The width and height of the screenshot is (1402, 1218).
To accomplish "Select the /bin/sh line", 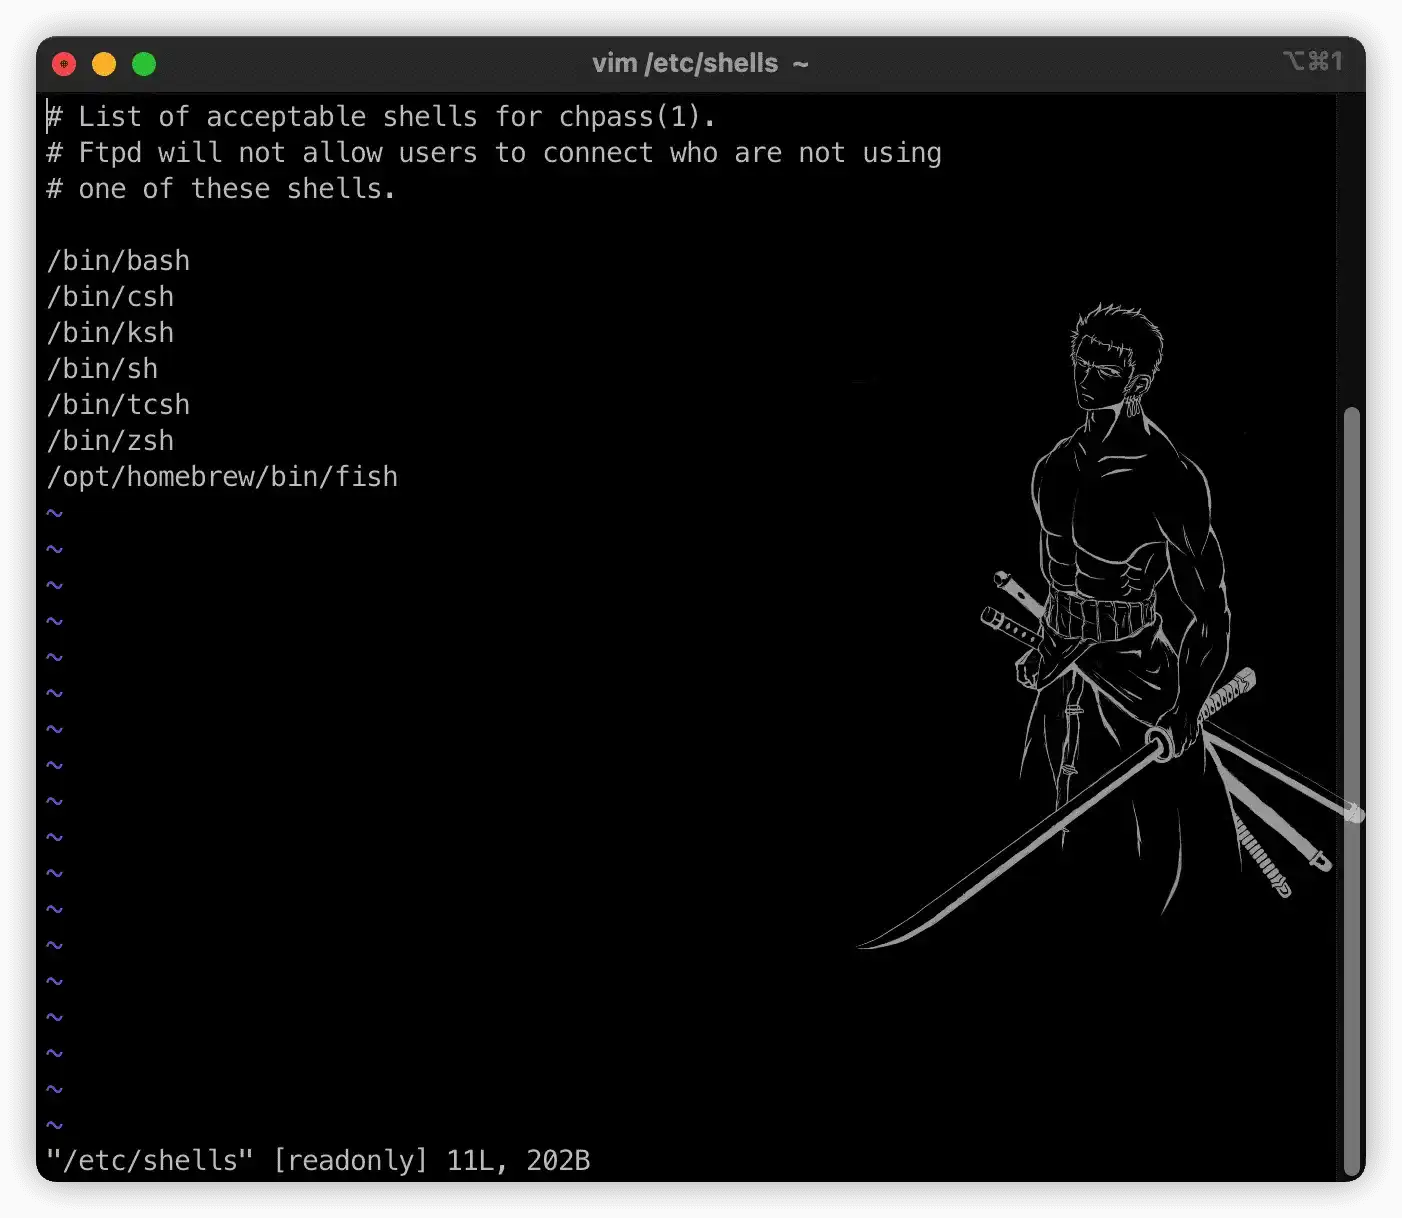I will click(102, 369).
